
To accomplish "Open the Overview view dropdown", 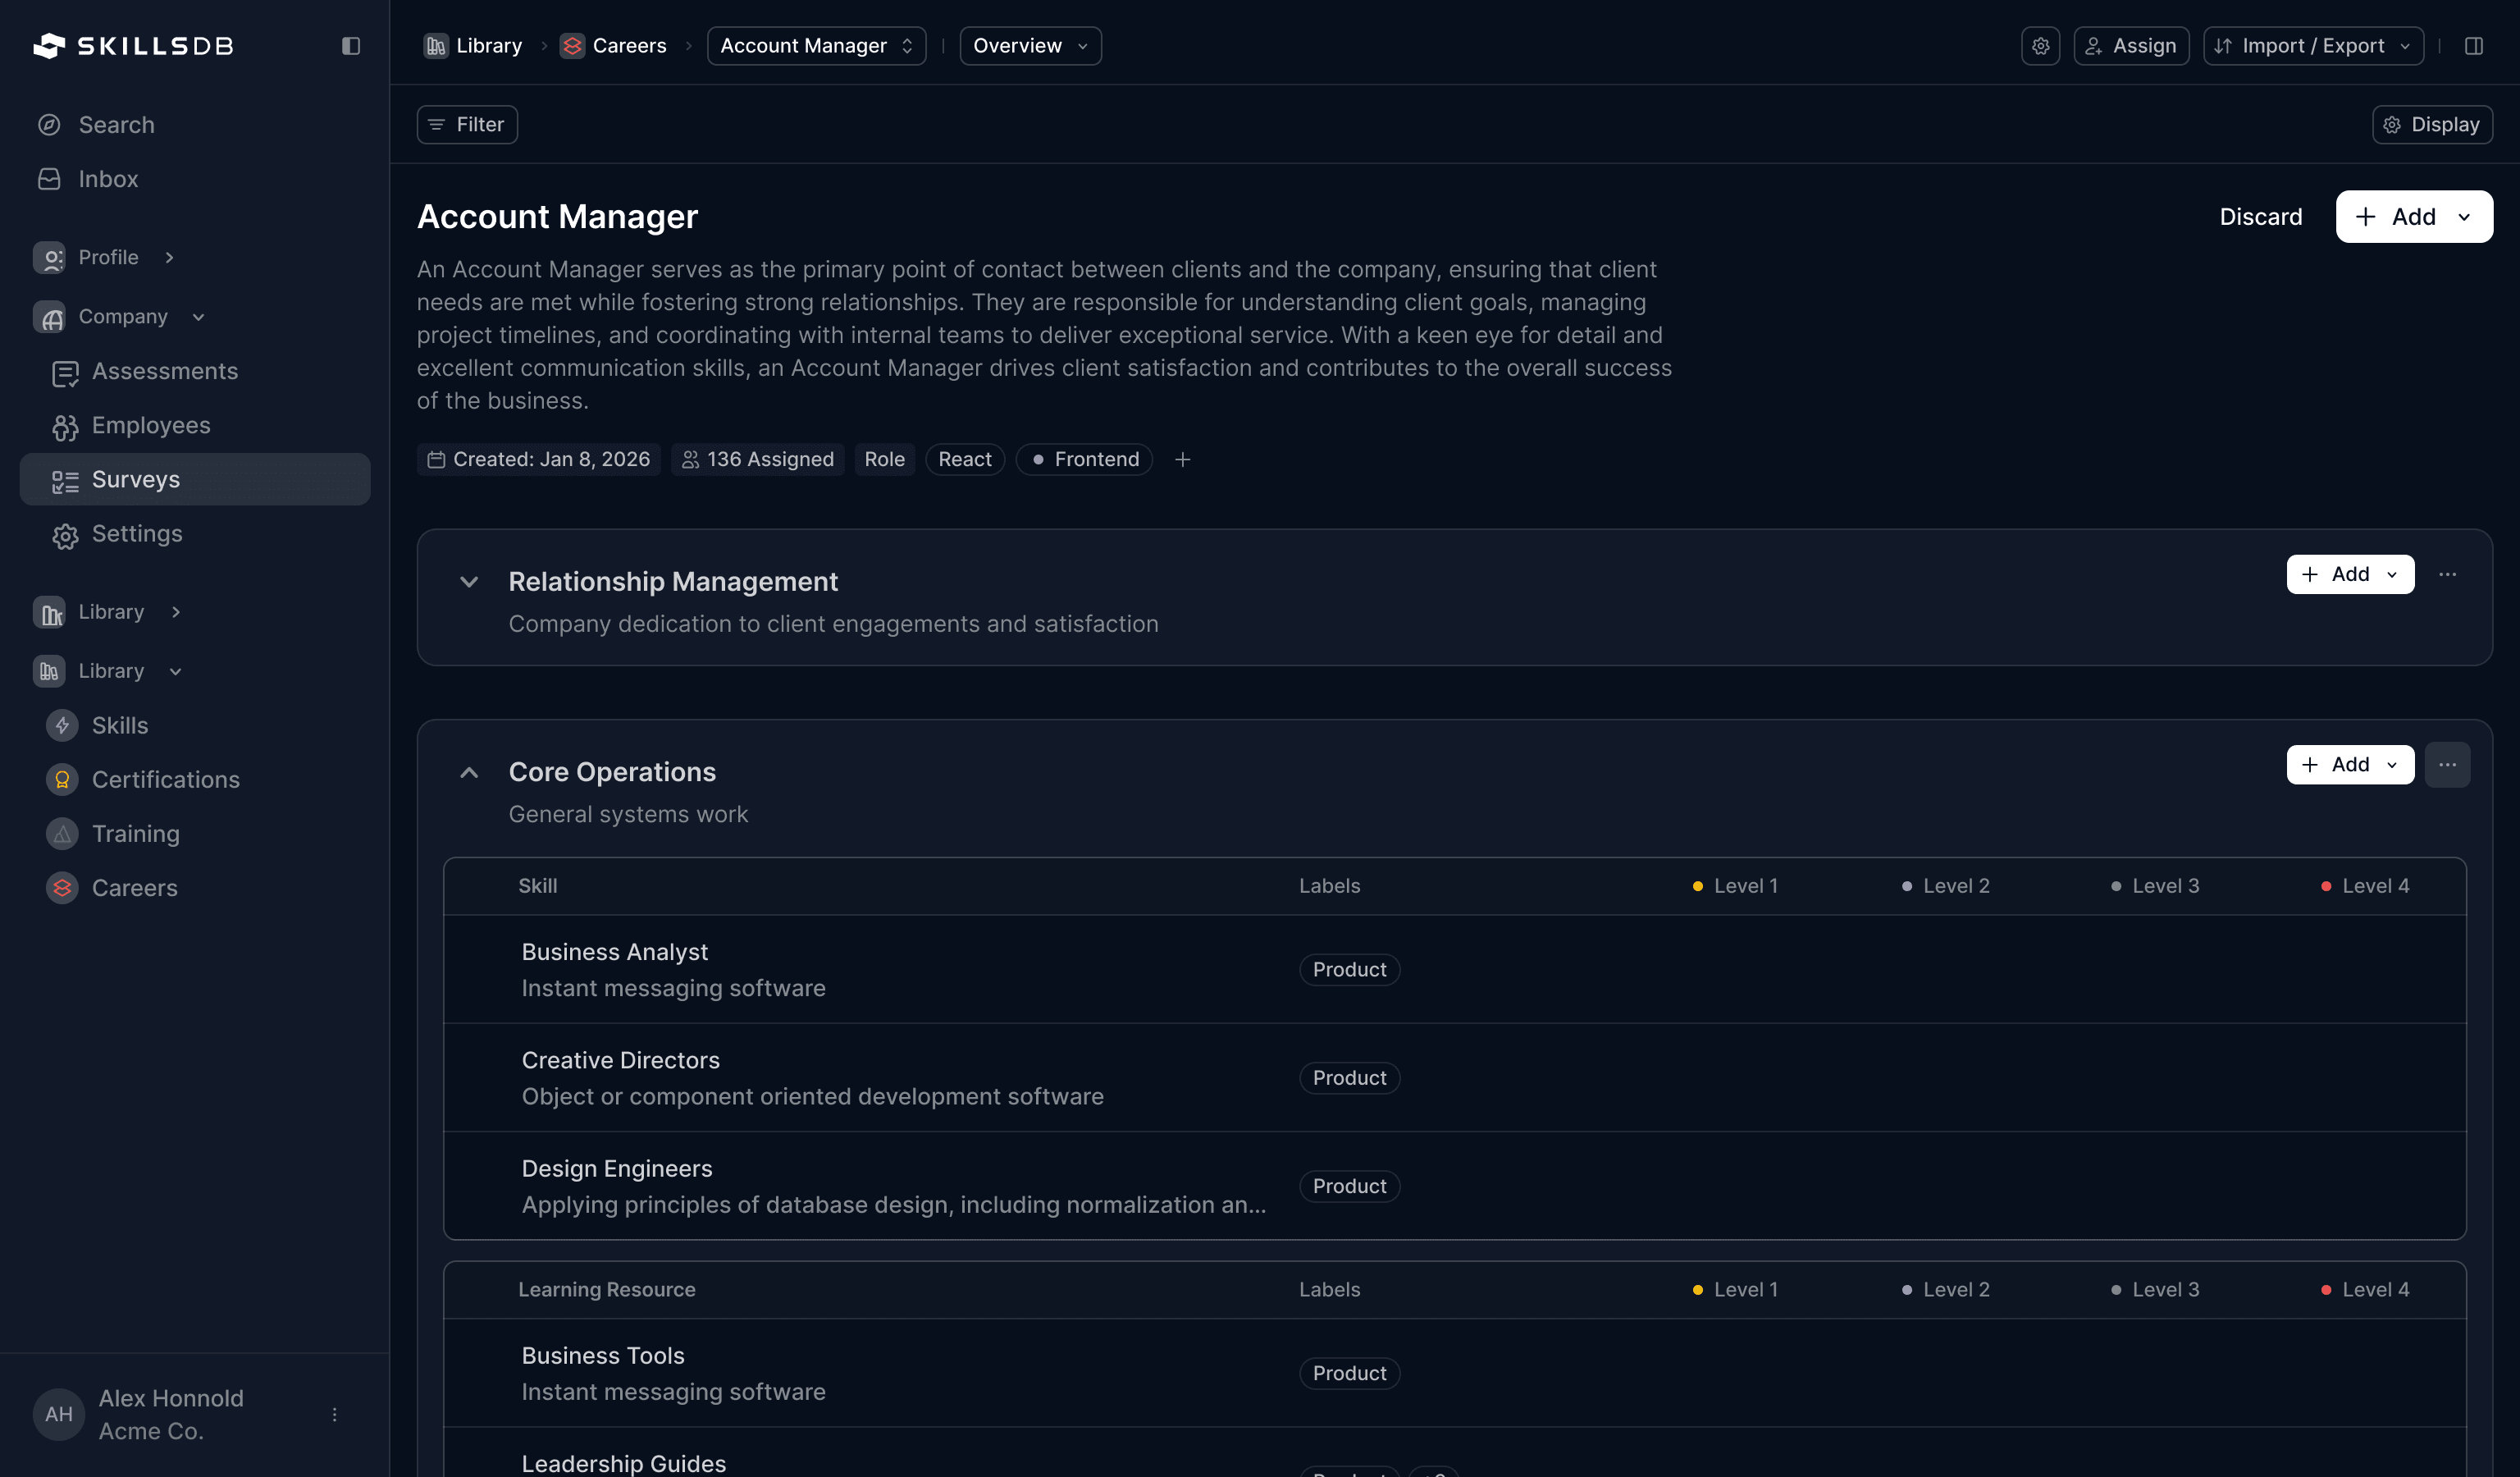I will click(x=1030, y=46).
